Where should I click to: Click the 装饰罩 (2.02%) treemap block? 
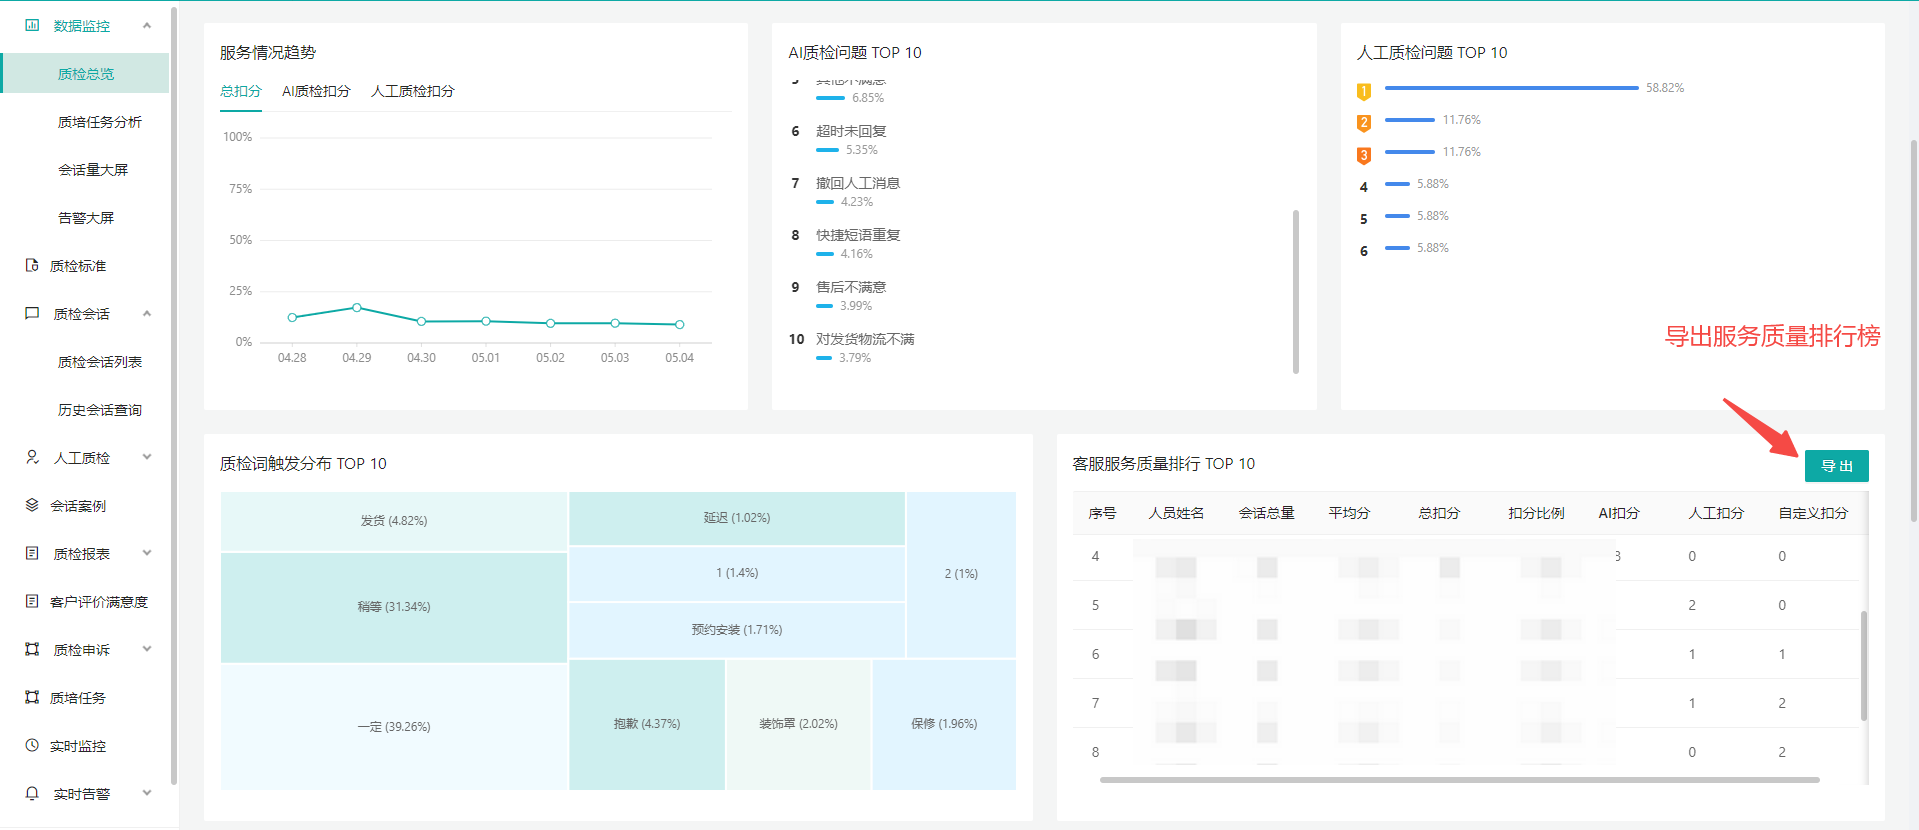point(798,724)
